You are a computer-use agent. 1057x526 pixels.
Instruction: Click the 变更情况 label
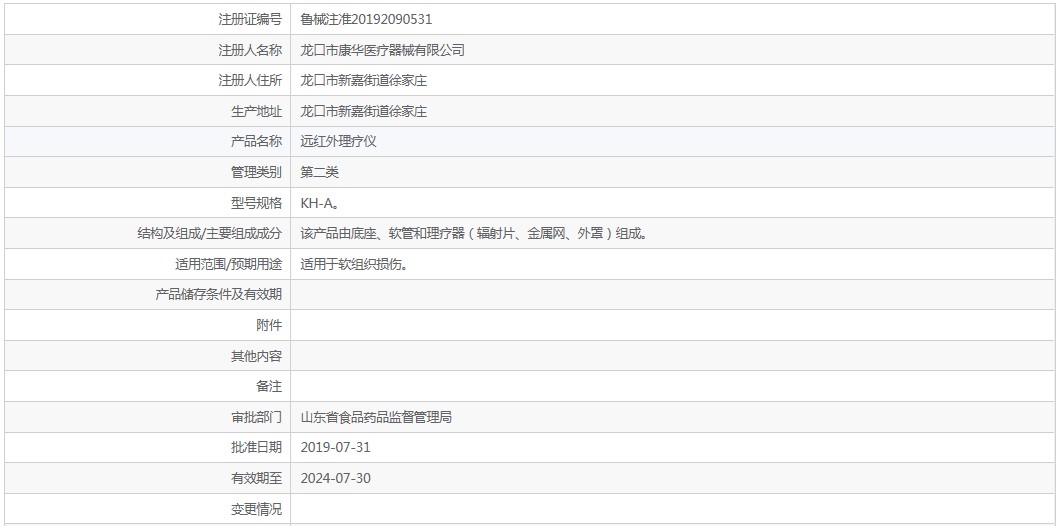tap(256, 509)
